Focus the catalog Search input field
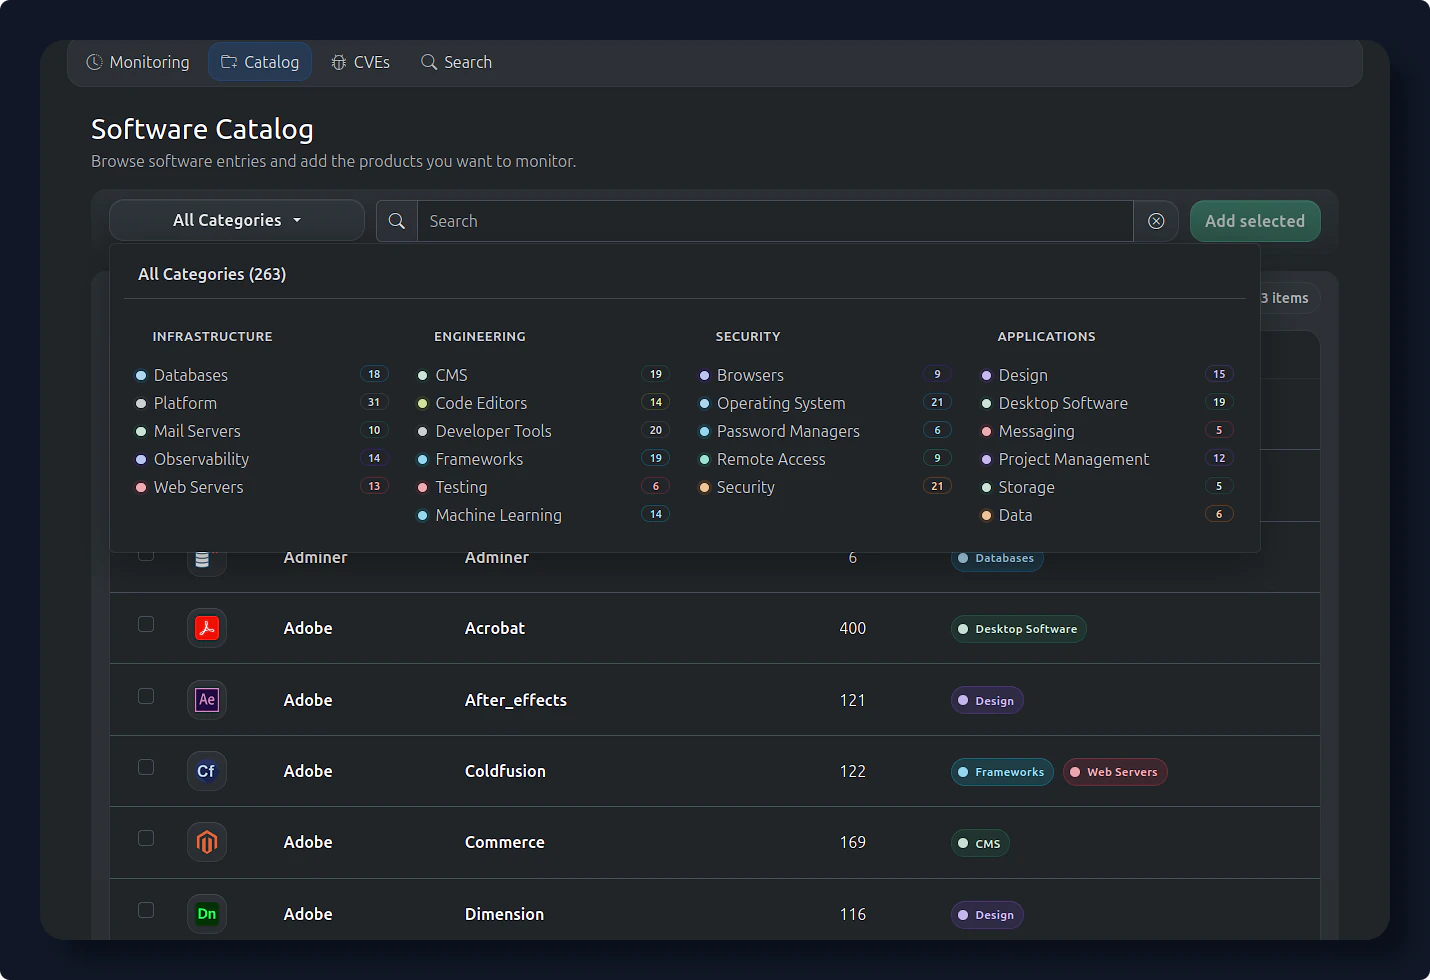Screen dimensions: 1430x980 tap(775, 221)
